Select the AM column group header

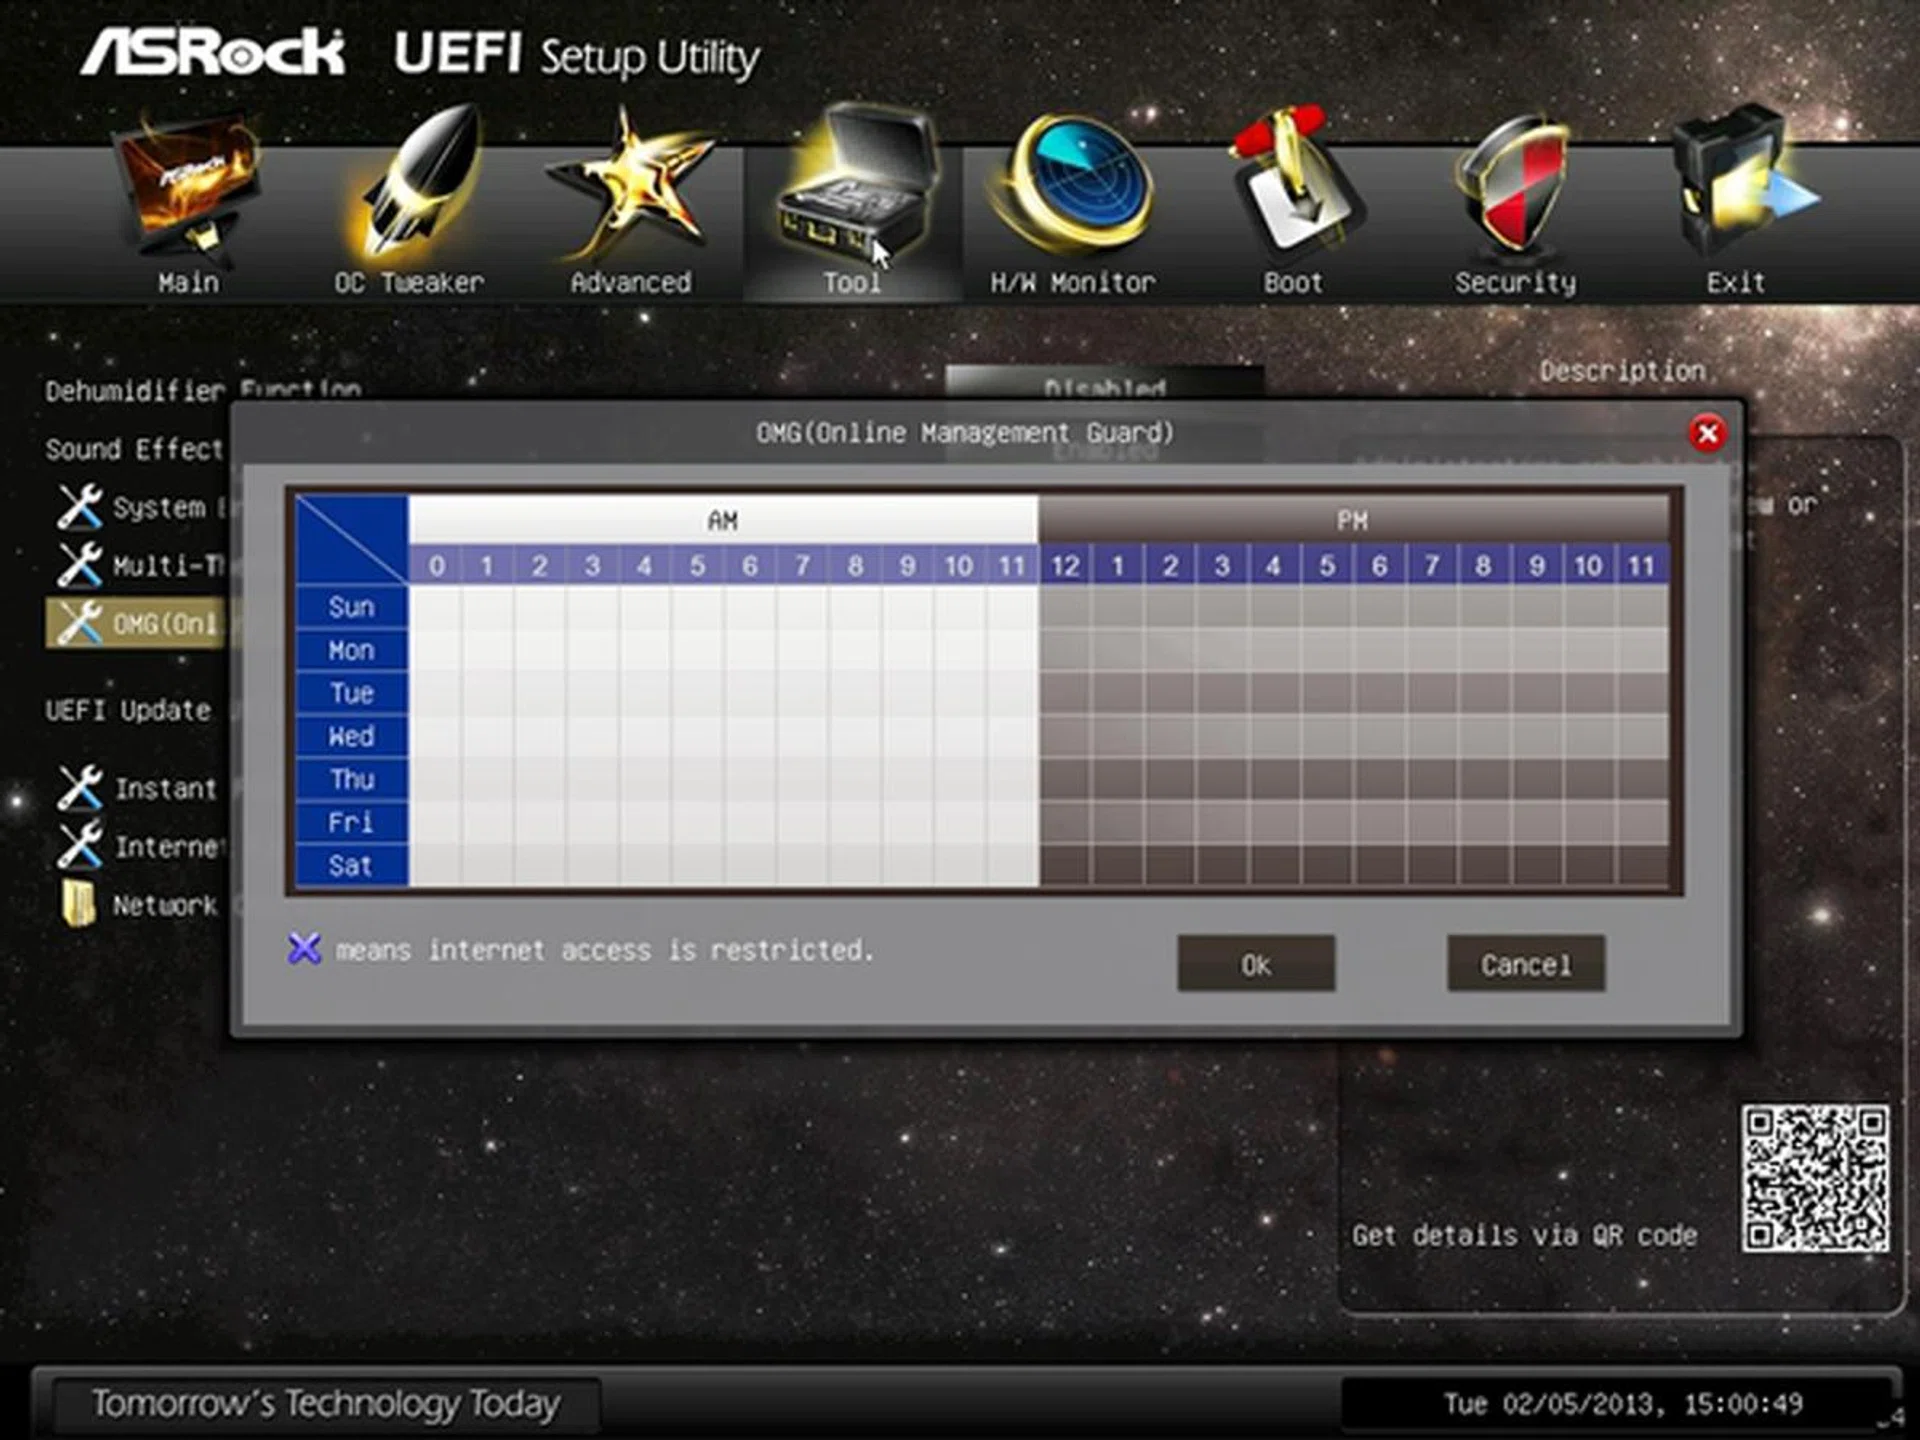[722, 520]
